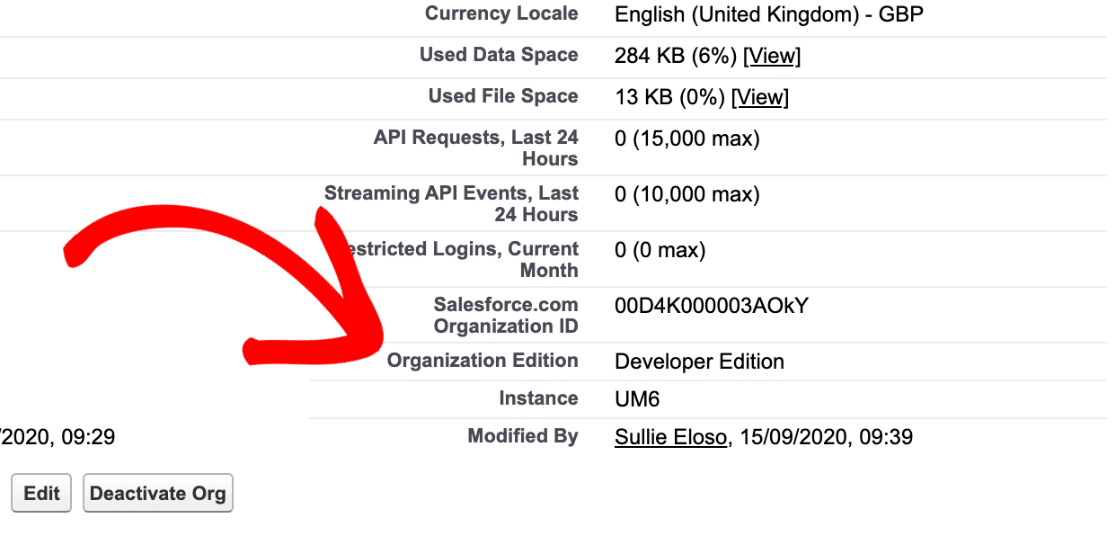Click the 0 (0 max) restricted logins value
1116x536 pixels.
660,251
